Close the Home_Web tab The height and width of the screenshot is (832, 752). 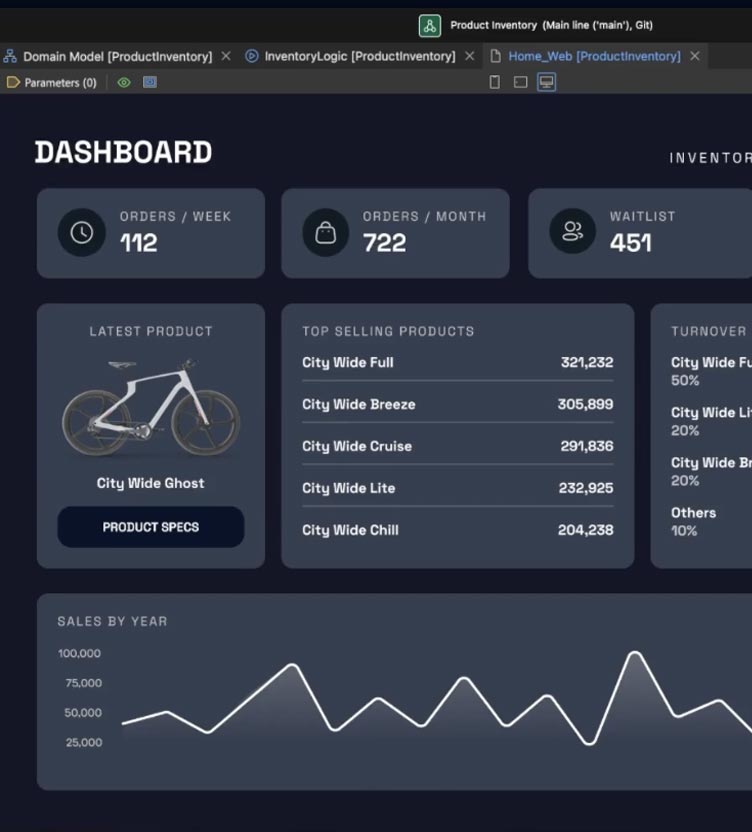(695, 56)
